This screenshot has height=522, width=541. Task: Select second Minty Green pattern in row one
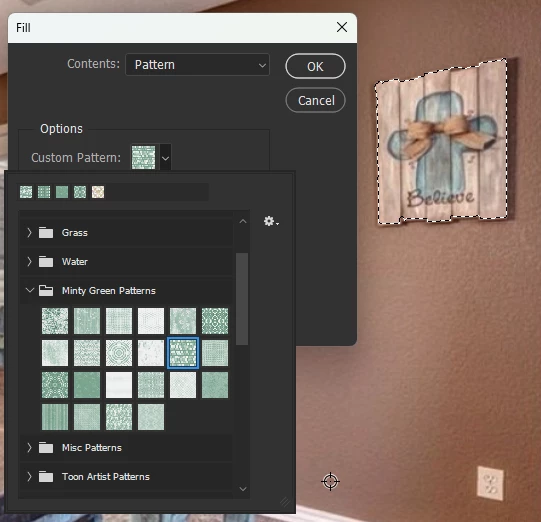click(x=87, y=321)
